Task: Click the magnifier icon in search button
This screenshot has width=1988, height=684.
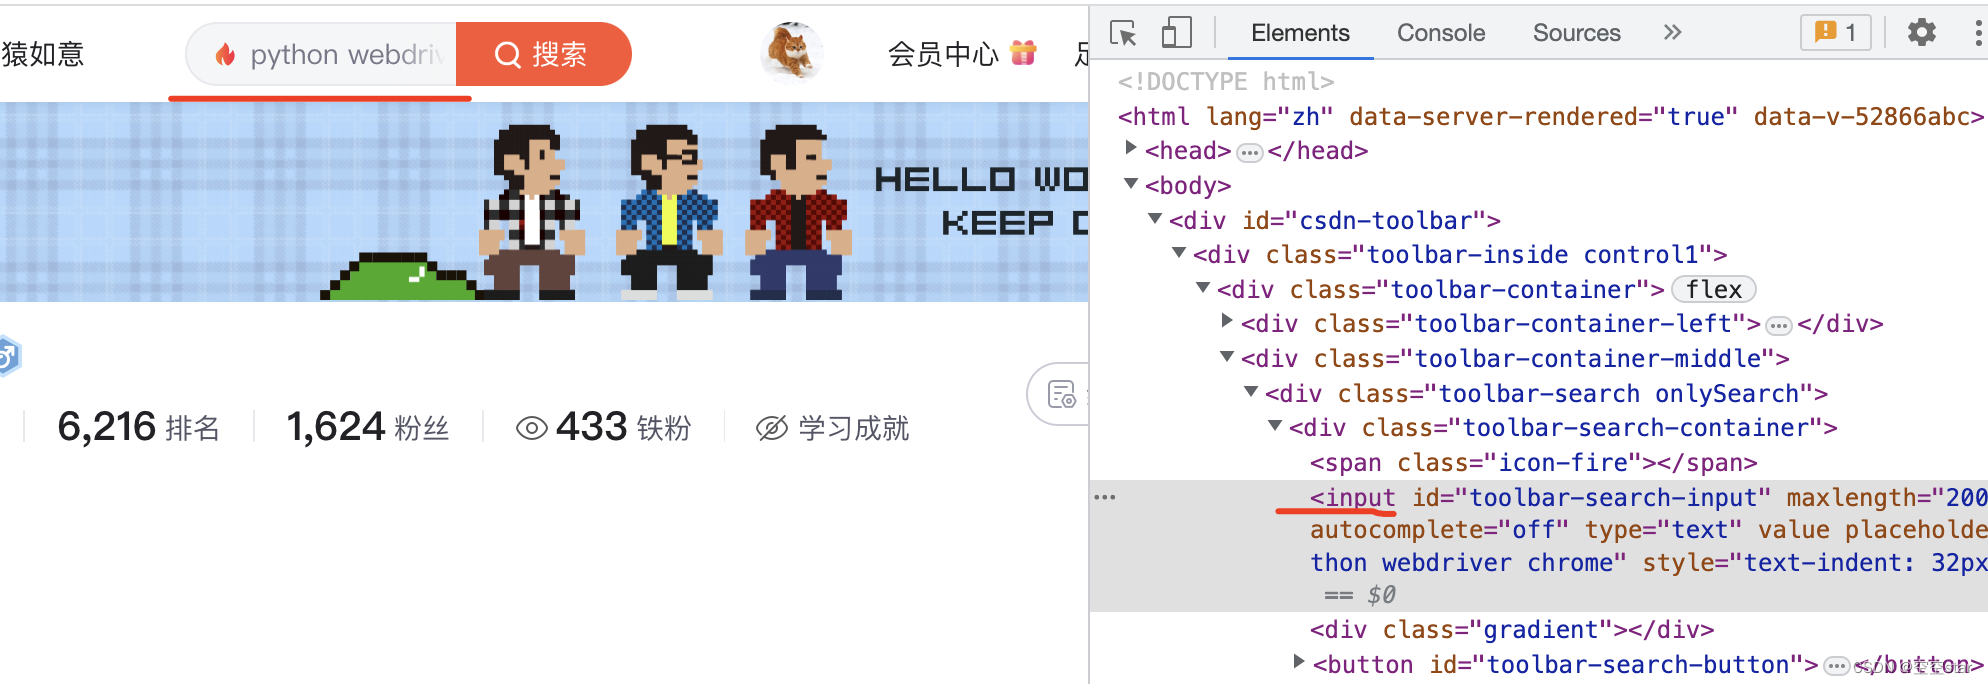Action: pyautogui.click(x=508, y=54)
